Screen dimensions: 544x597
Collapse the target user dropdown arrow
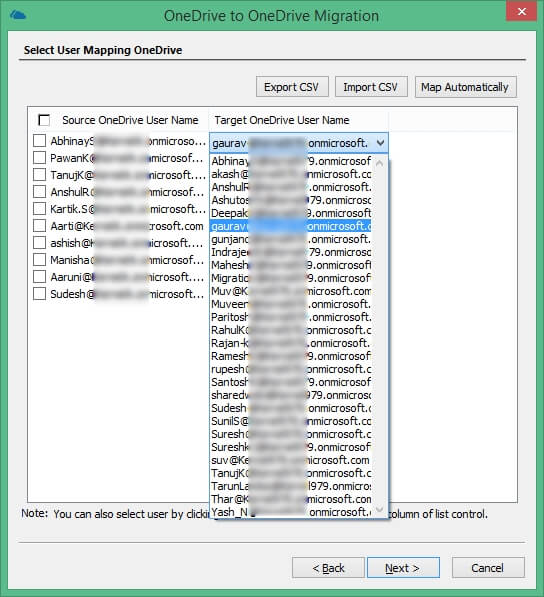(x=380, y=143)
